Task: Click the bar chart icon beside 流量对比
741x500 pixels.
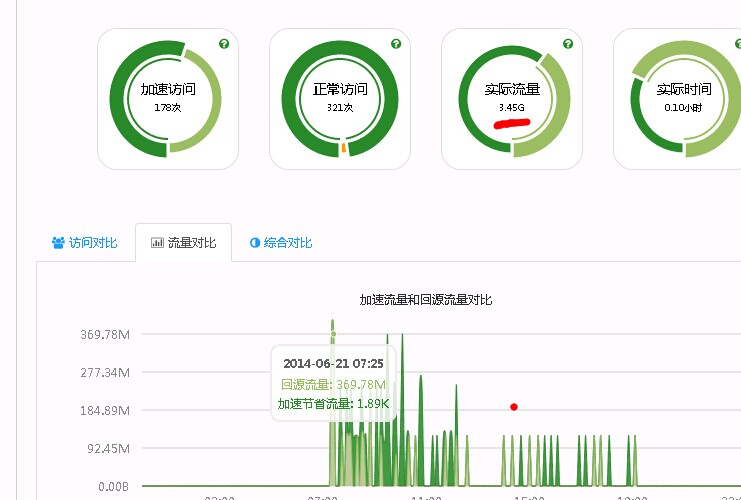Action: pyautogui.click(x=157, y=243)
